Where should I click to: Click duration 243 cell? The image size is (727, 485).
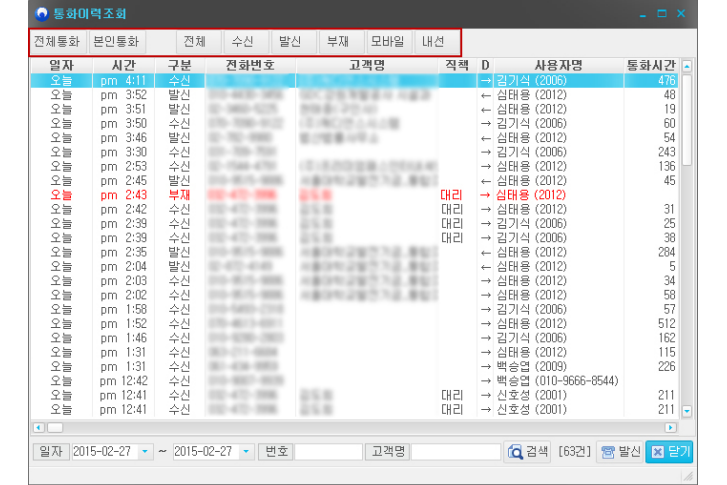click(x=667, y=152)
